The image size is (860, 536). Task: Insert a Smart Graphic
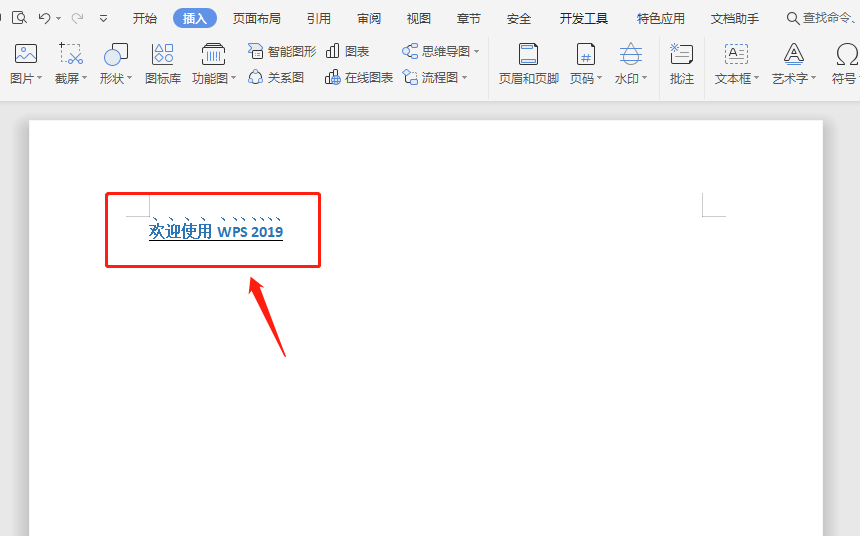(282, 52)
